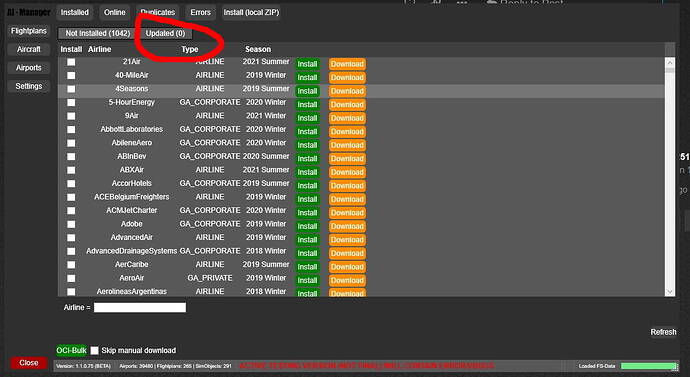This screenshot has height=377, width=690.
Task: Tick the checkbox for 40-MileAir
Action: click(x=71, y=76)
